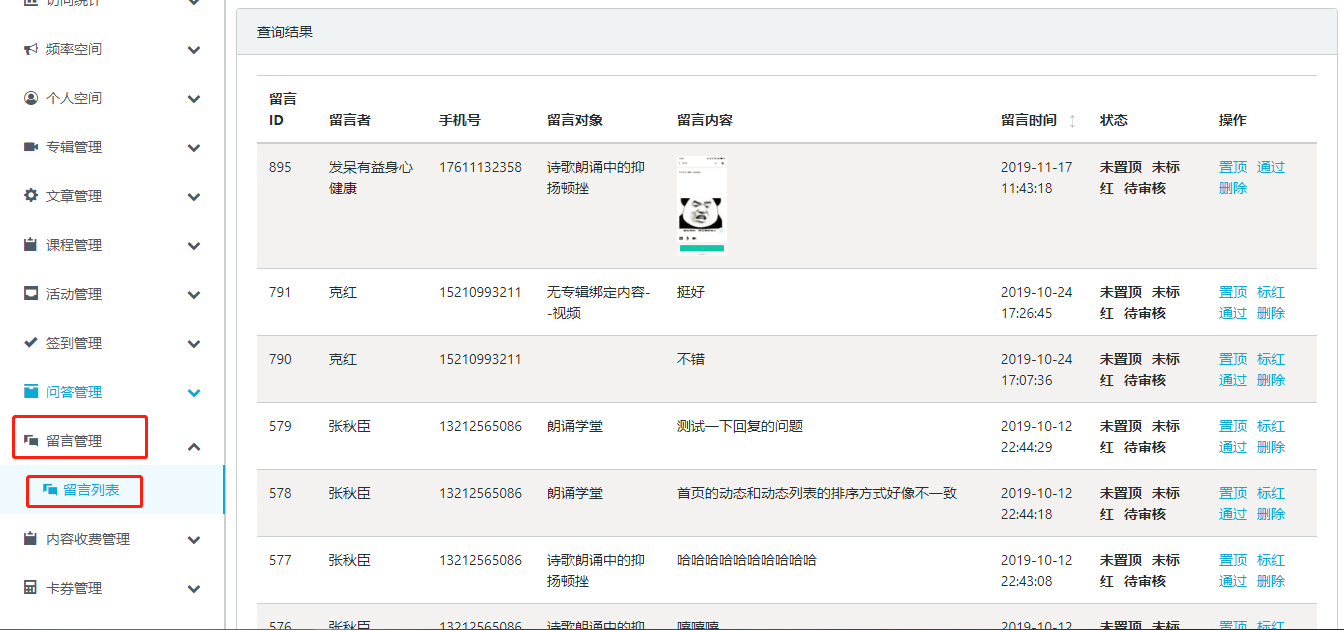Click 标红 link for message 579
Image resolution: width=1344 pixels, height=630 pixels.
[1270, 426]
